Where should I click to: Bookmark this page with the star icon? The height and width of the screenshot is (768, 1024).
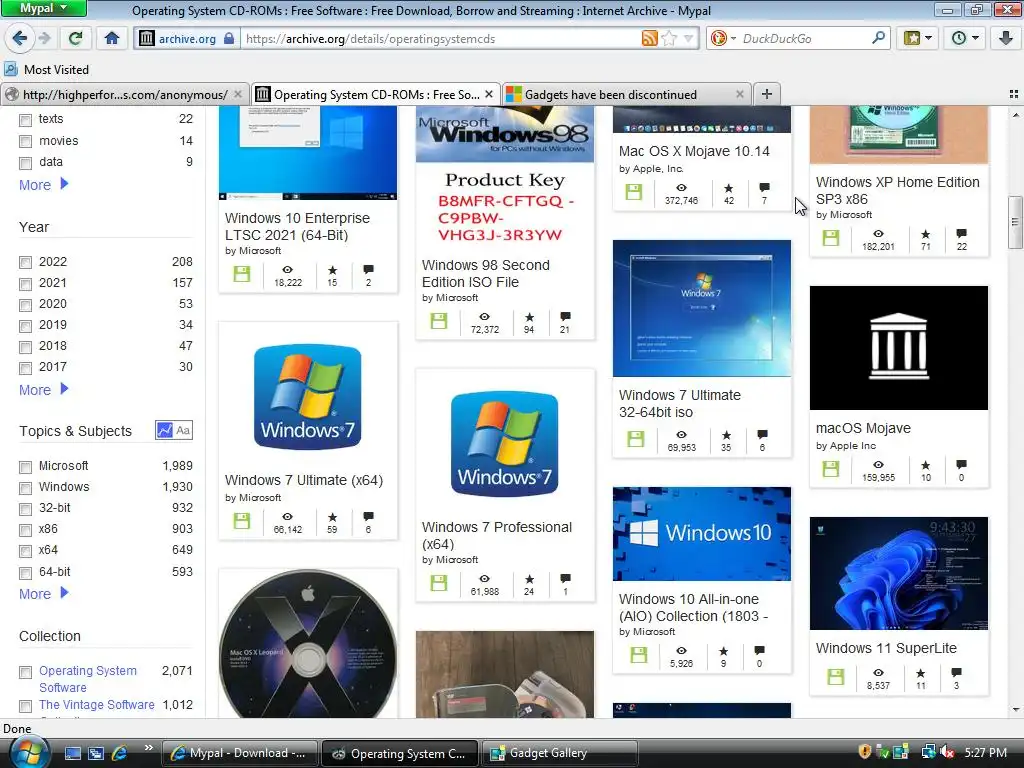click(x=669, y=39)
